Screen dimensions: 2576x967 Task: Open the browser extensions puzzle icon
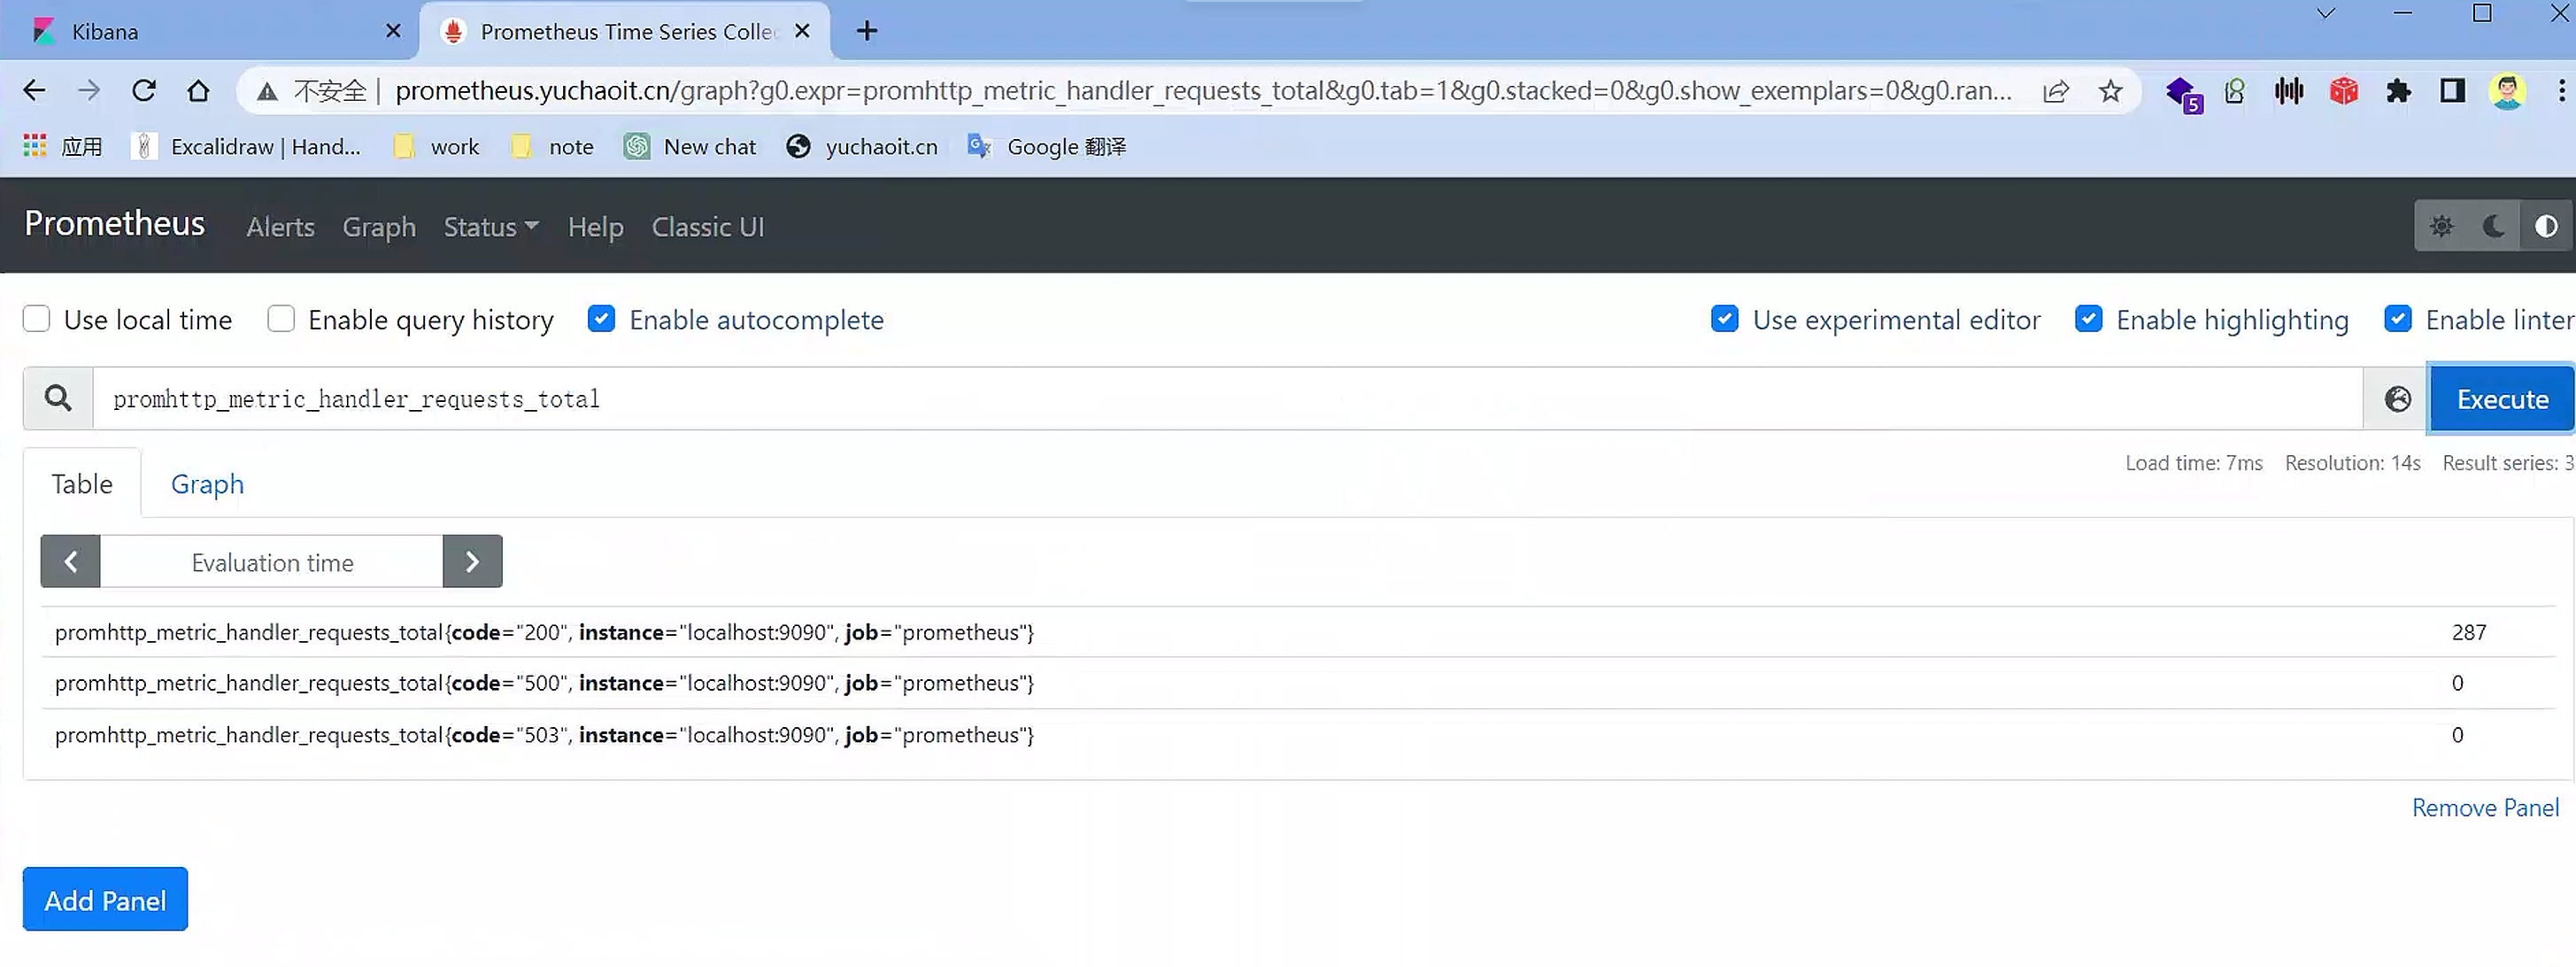point(2398,92)
